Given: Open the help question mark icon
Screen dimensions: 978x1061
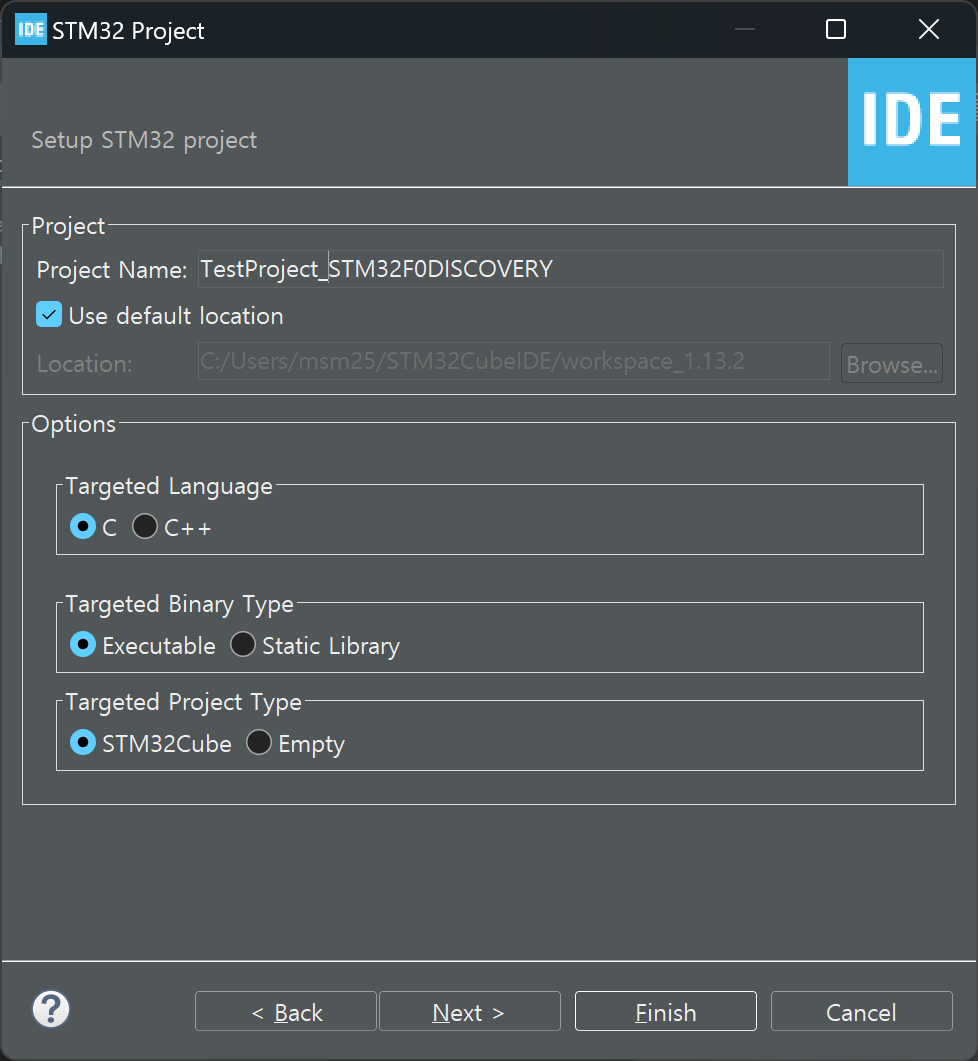Looking at the screenshot, I should (51, 1009).
